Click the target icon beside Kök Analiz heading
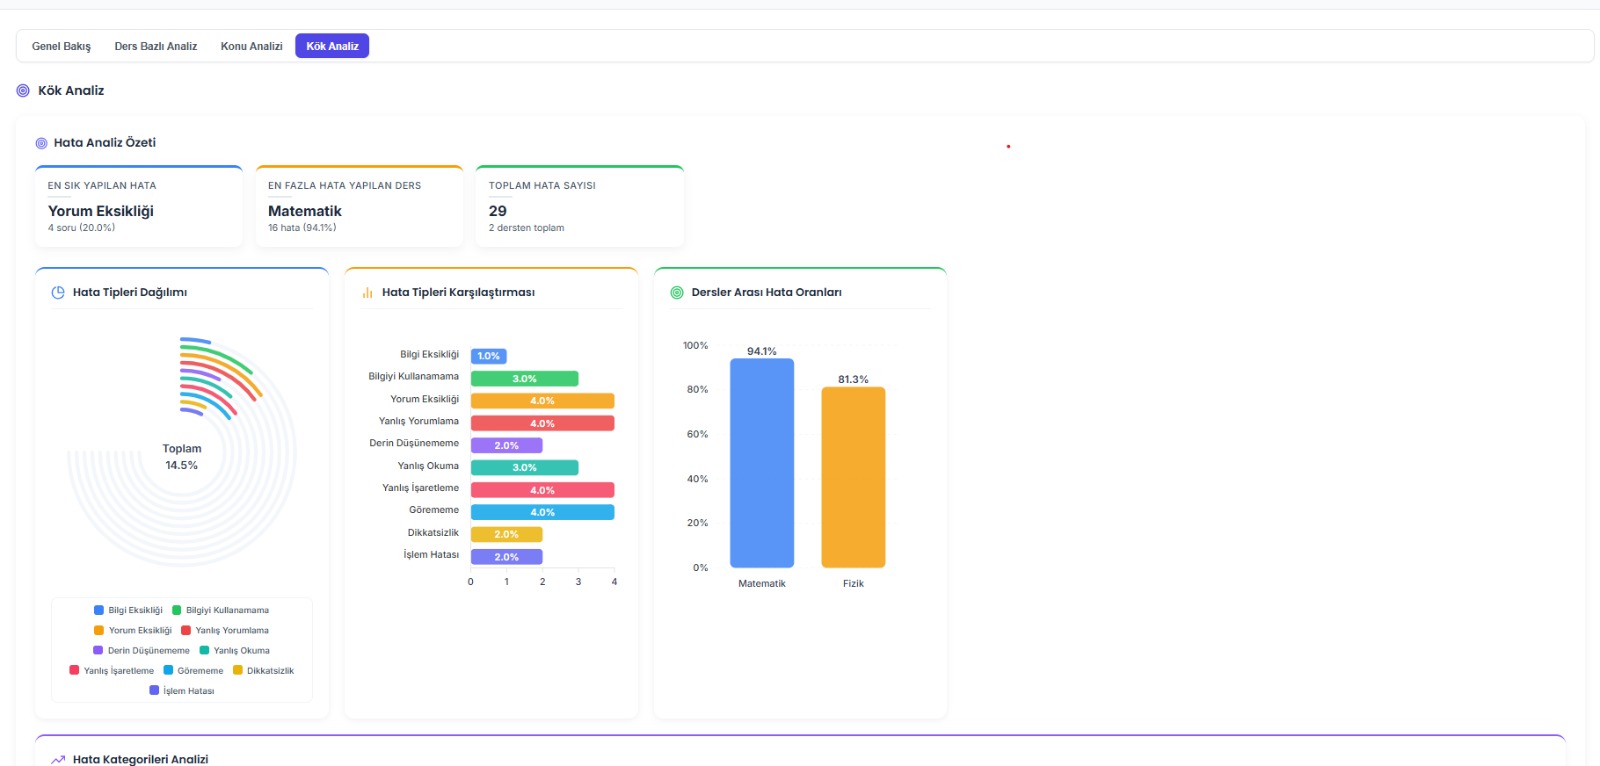Viewport: 1600px width, 766px height. coord(23,91)
